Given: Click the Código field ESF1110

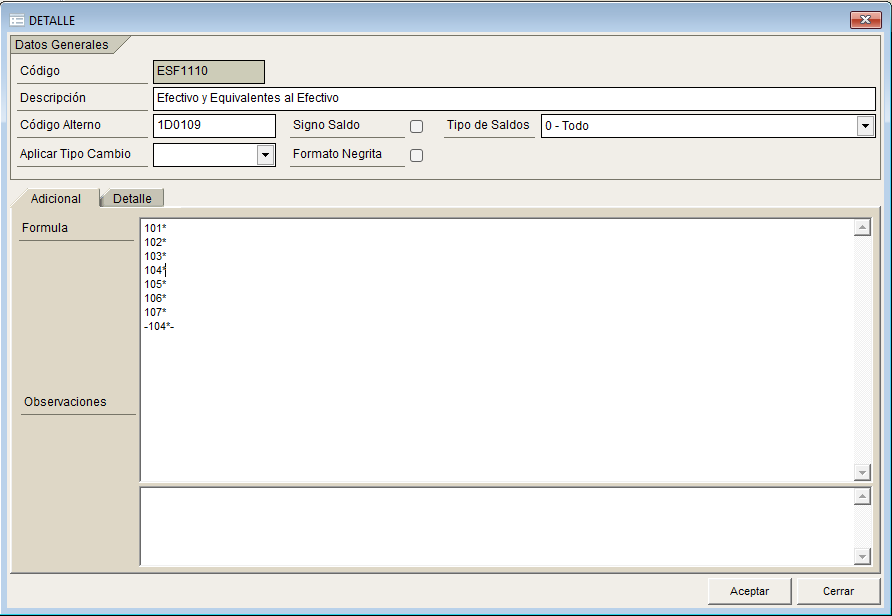Looking at the screenshot, I should coord(209,72).
